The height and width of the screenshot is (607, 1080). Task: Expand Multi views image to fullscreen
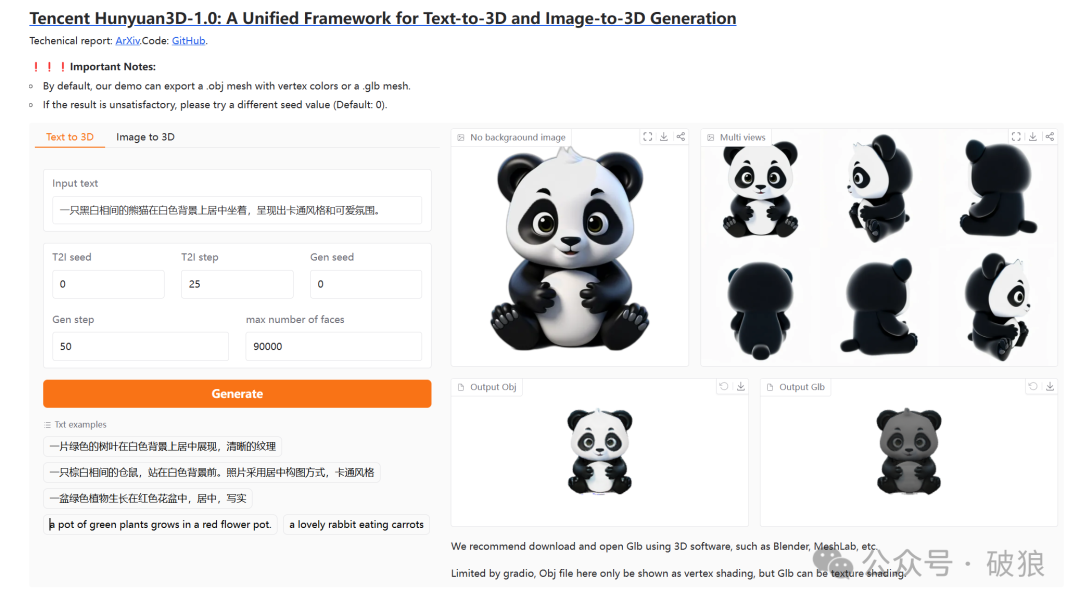pyautogui.click(x=1016, y=136)
